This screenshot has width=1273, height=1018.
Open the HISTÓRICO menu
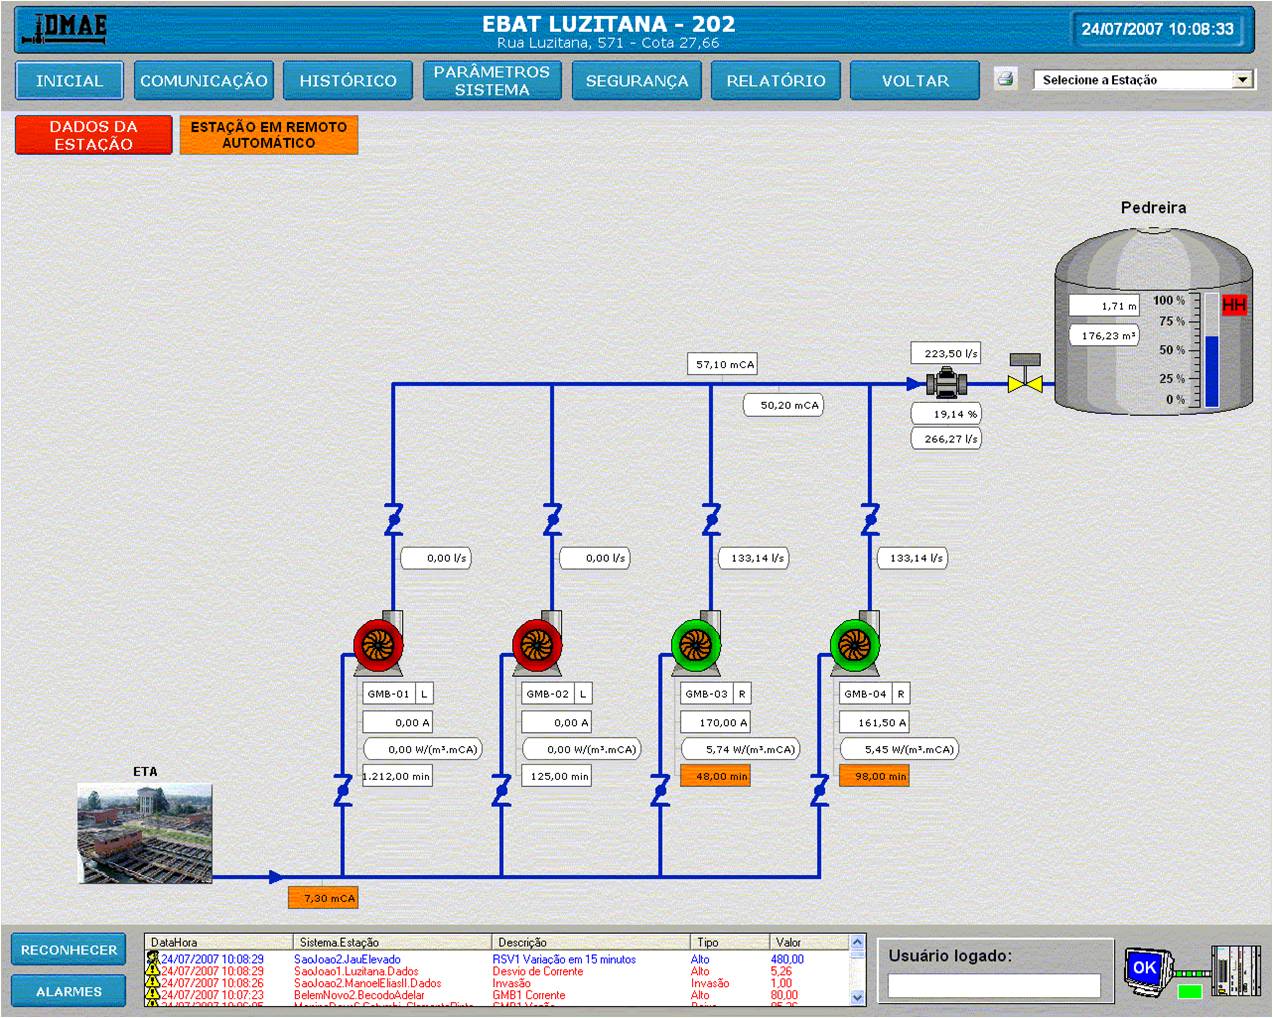click(348, 81)
